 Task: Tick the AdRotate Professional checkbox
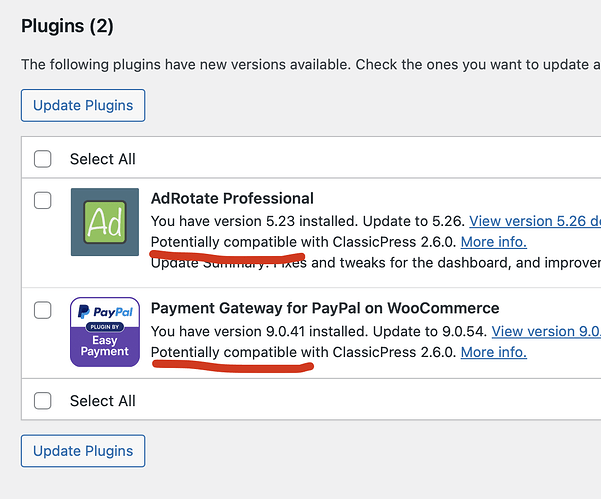click(43, 200)
